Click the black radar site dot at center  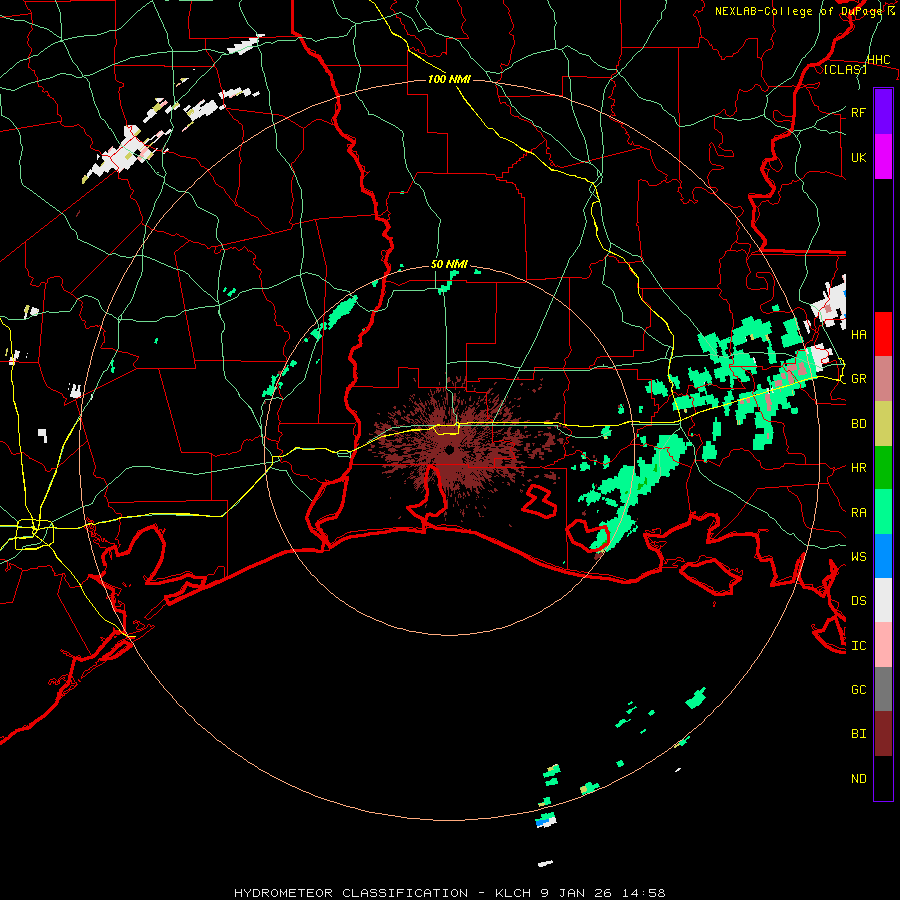(449, 450)
